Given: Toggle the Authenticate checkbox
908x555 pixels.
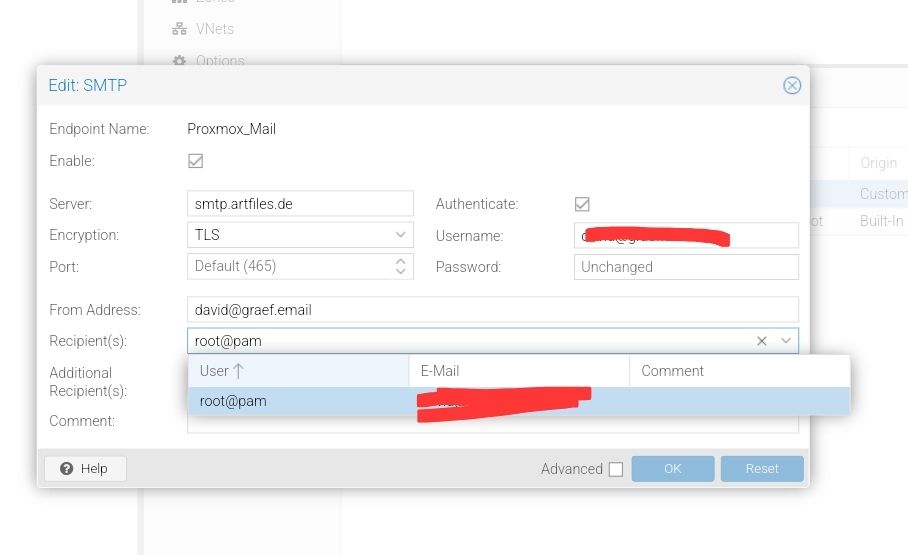Looking at the screenshot, I should pos(582,204).
